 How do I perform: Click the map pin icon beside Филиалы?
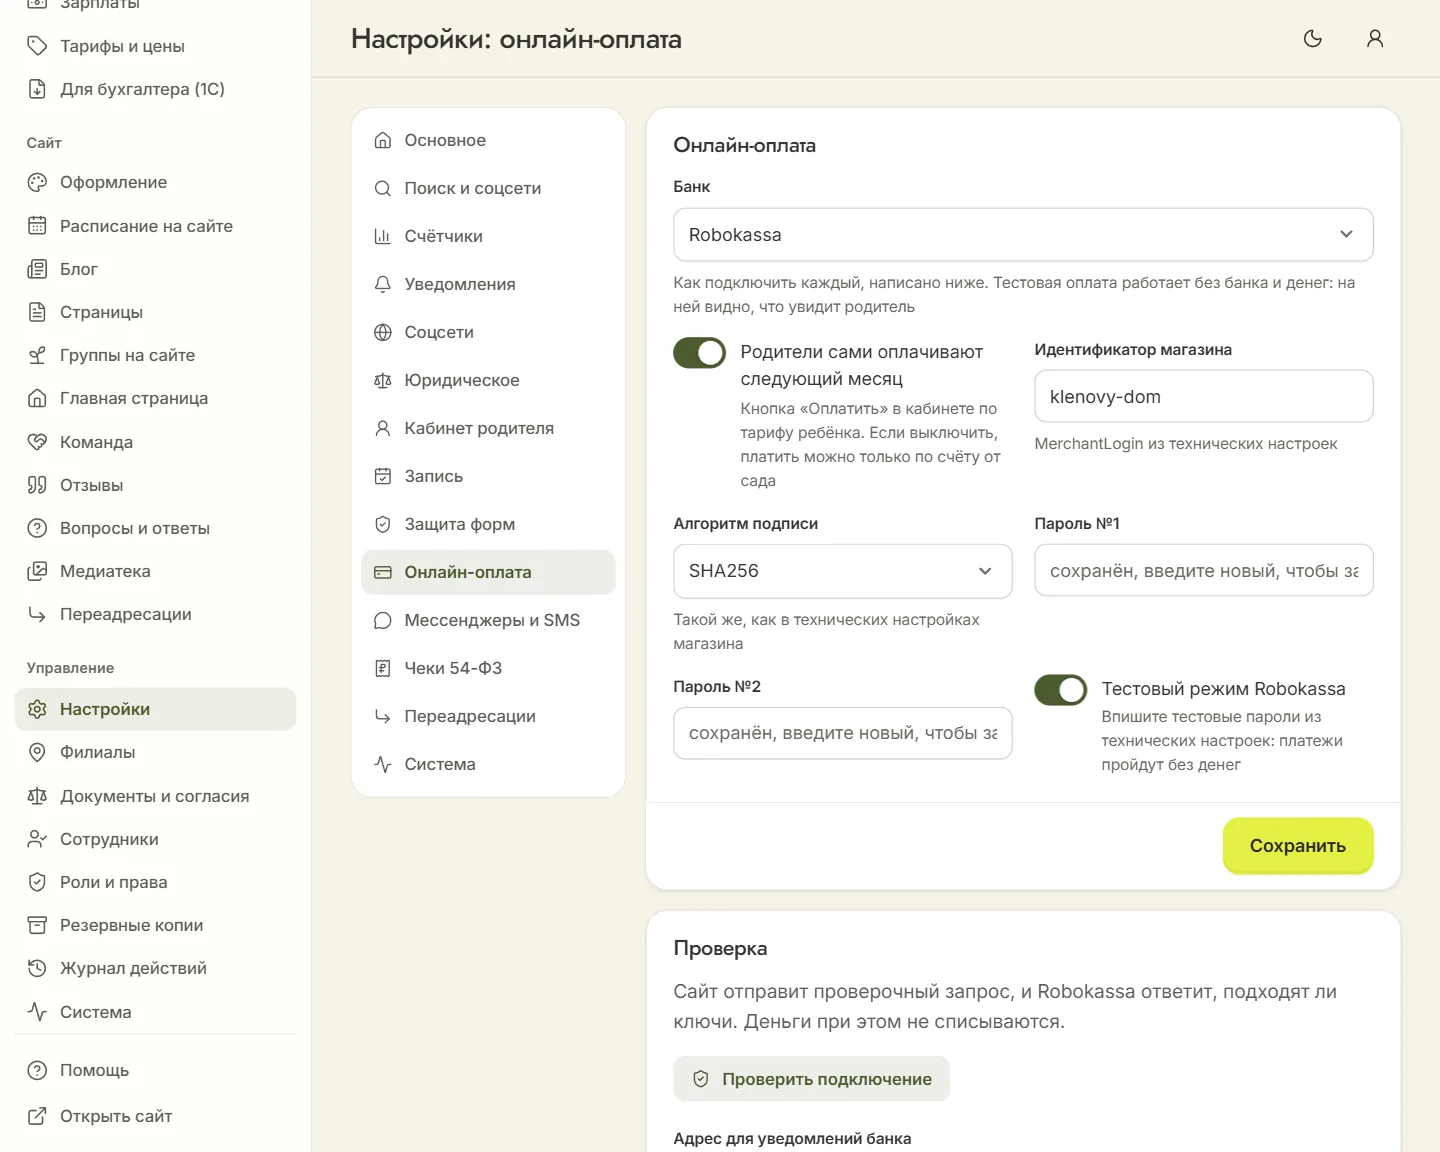37,752
